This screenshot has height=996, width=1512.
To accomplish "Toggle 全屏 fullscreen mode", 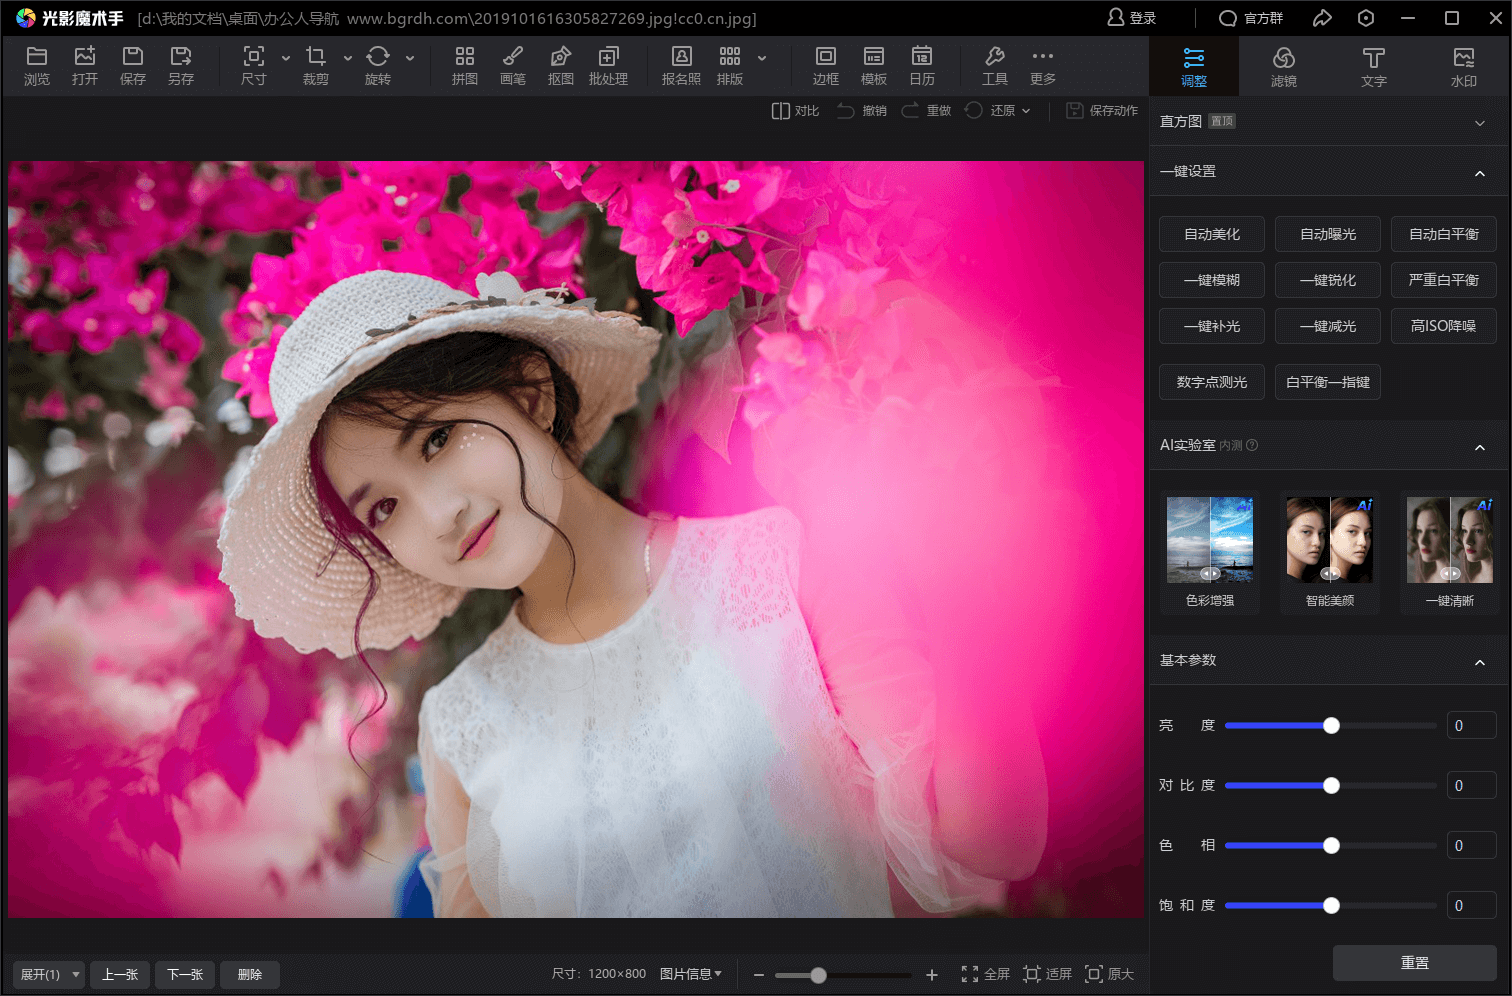I will [985, 974].
